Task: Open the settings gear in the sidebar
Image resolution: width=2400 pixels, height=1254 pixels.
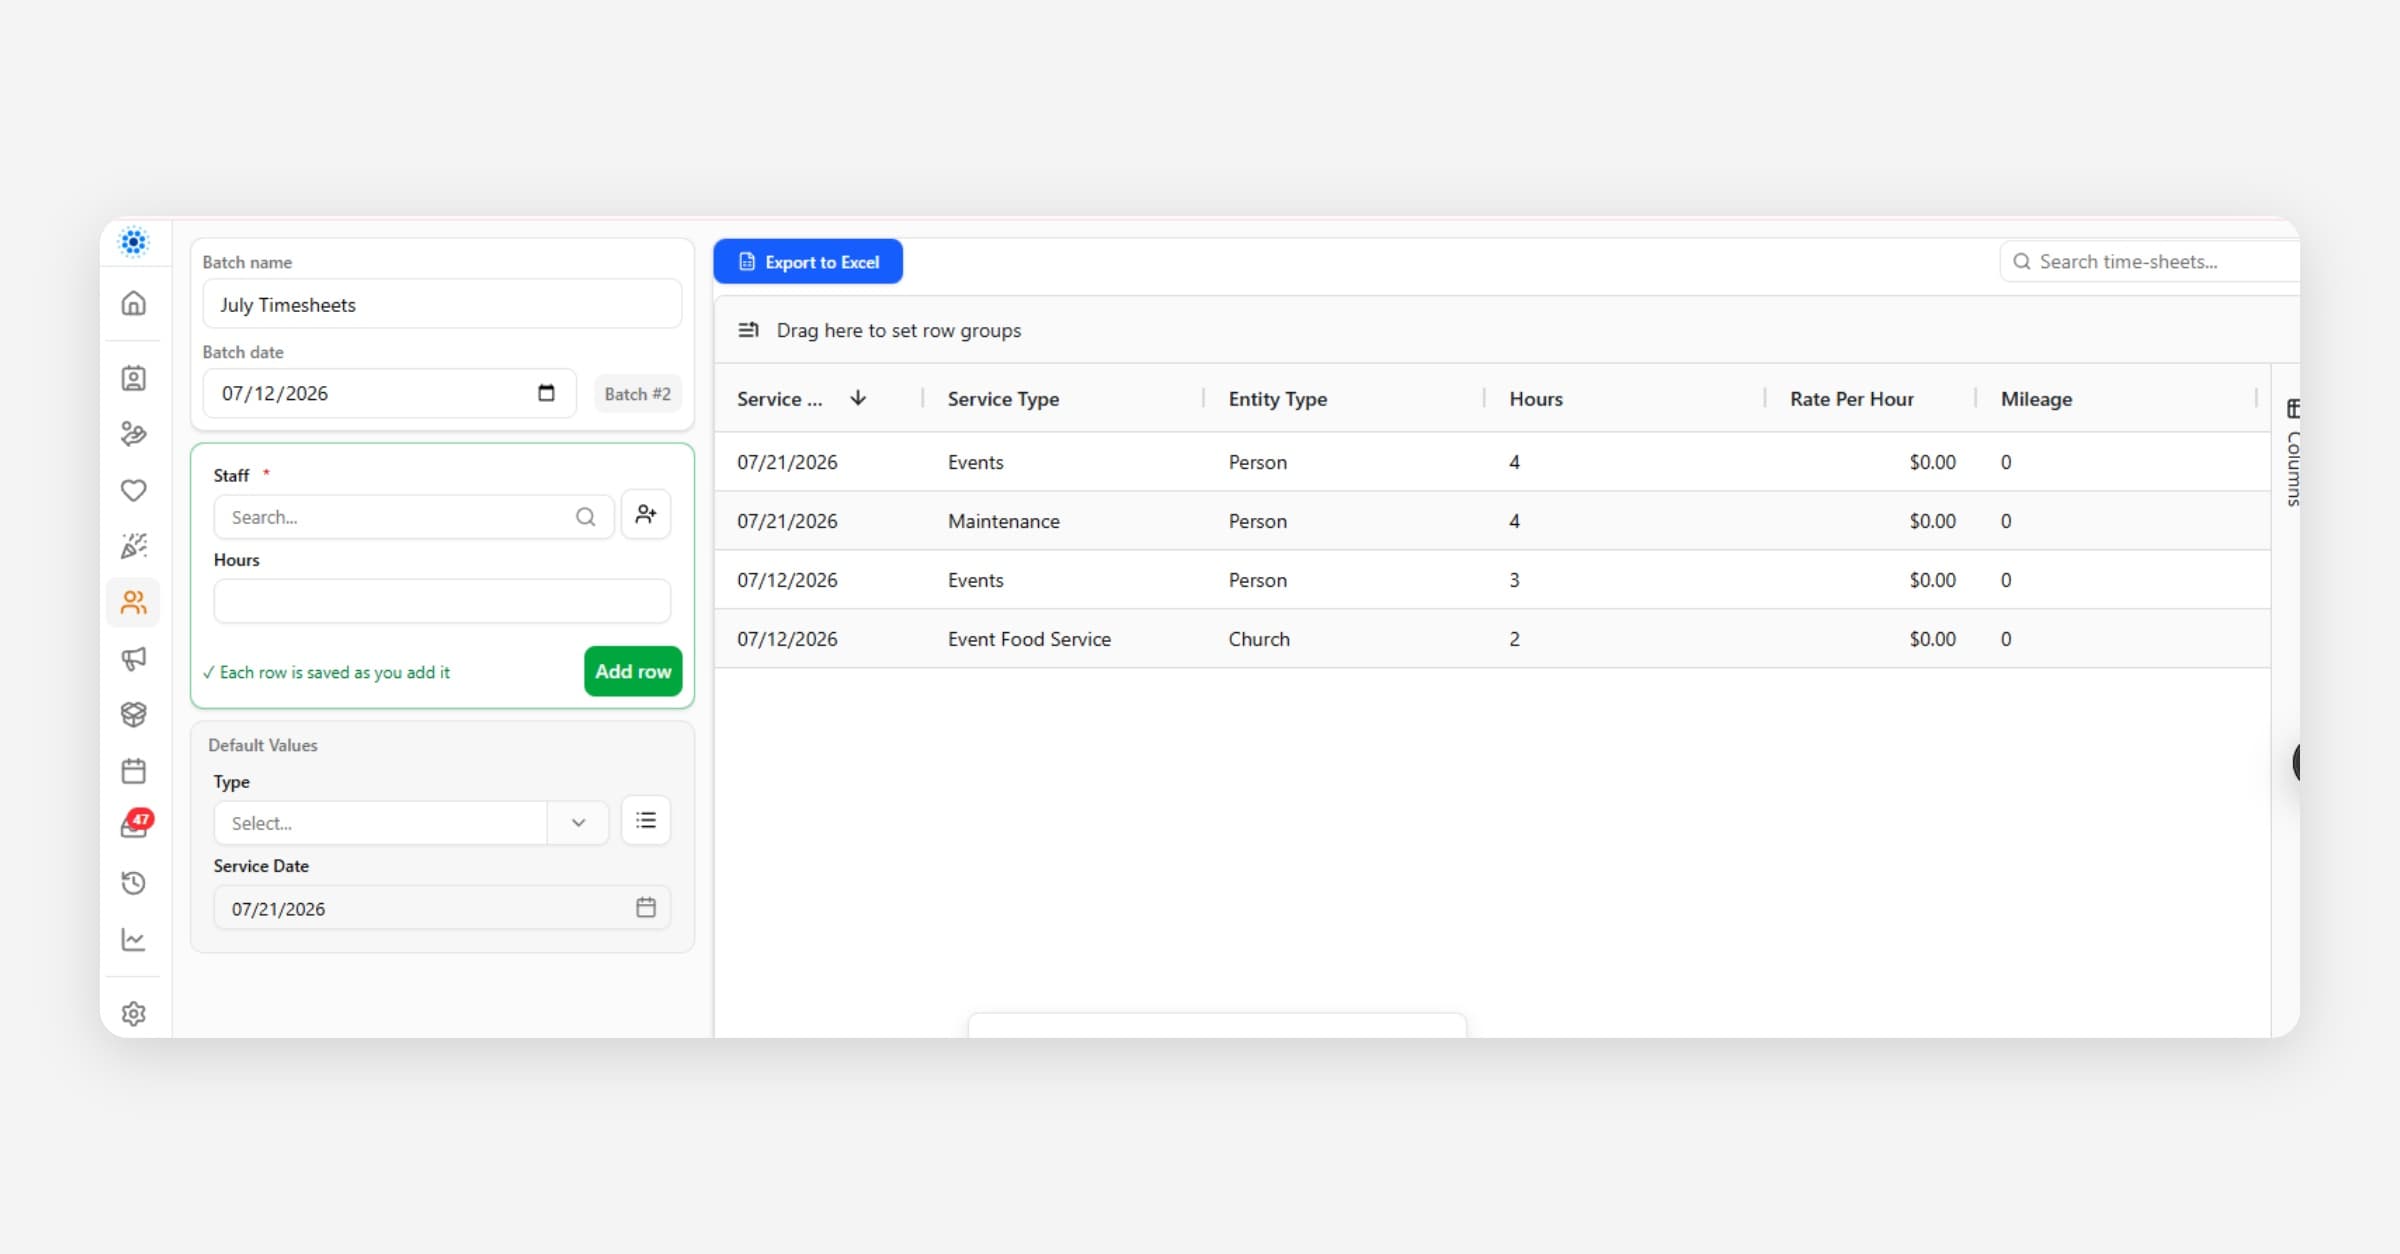Action: (133, 1014)
